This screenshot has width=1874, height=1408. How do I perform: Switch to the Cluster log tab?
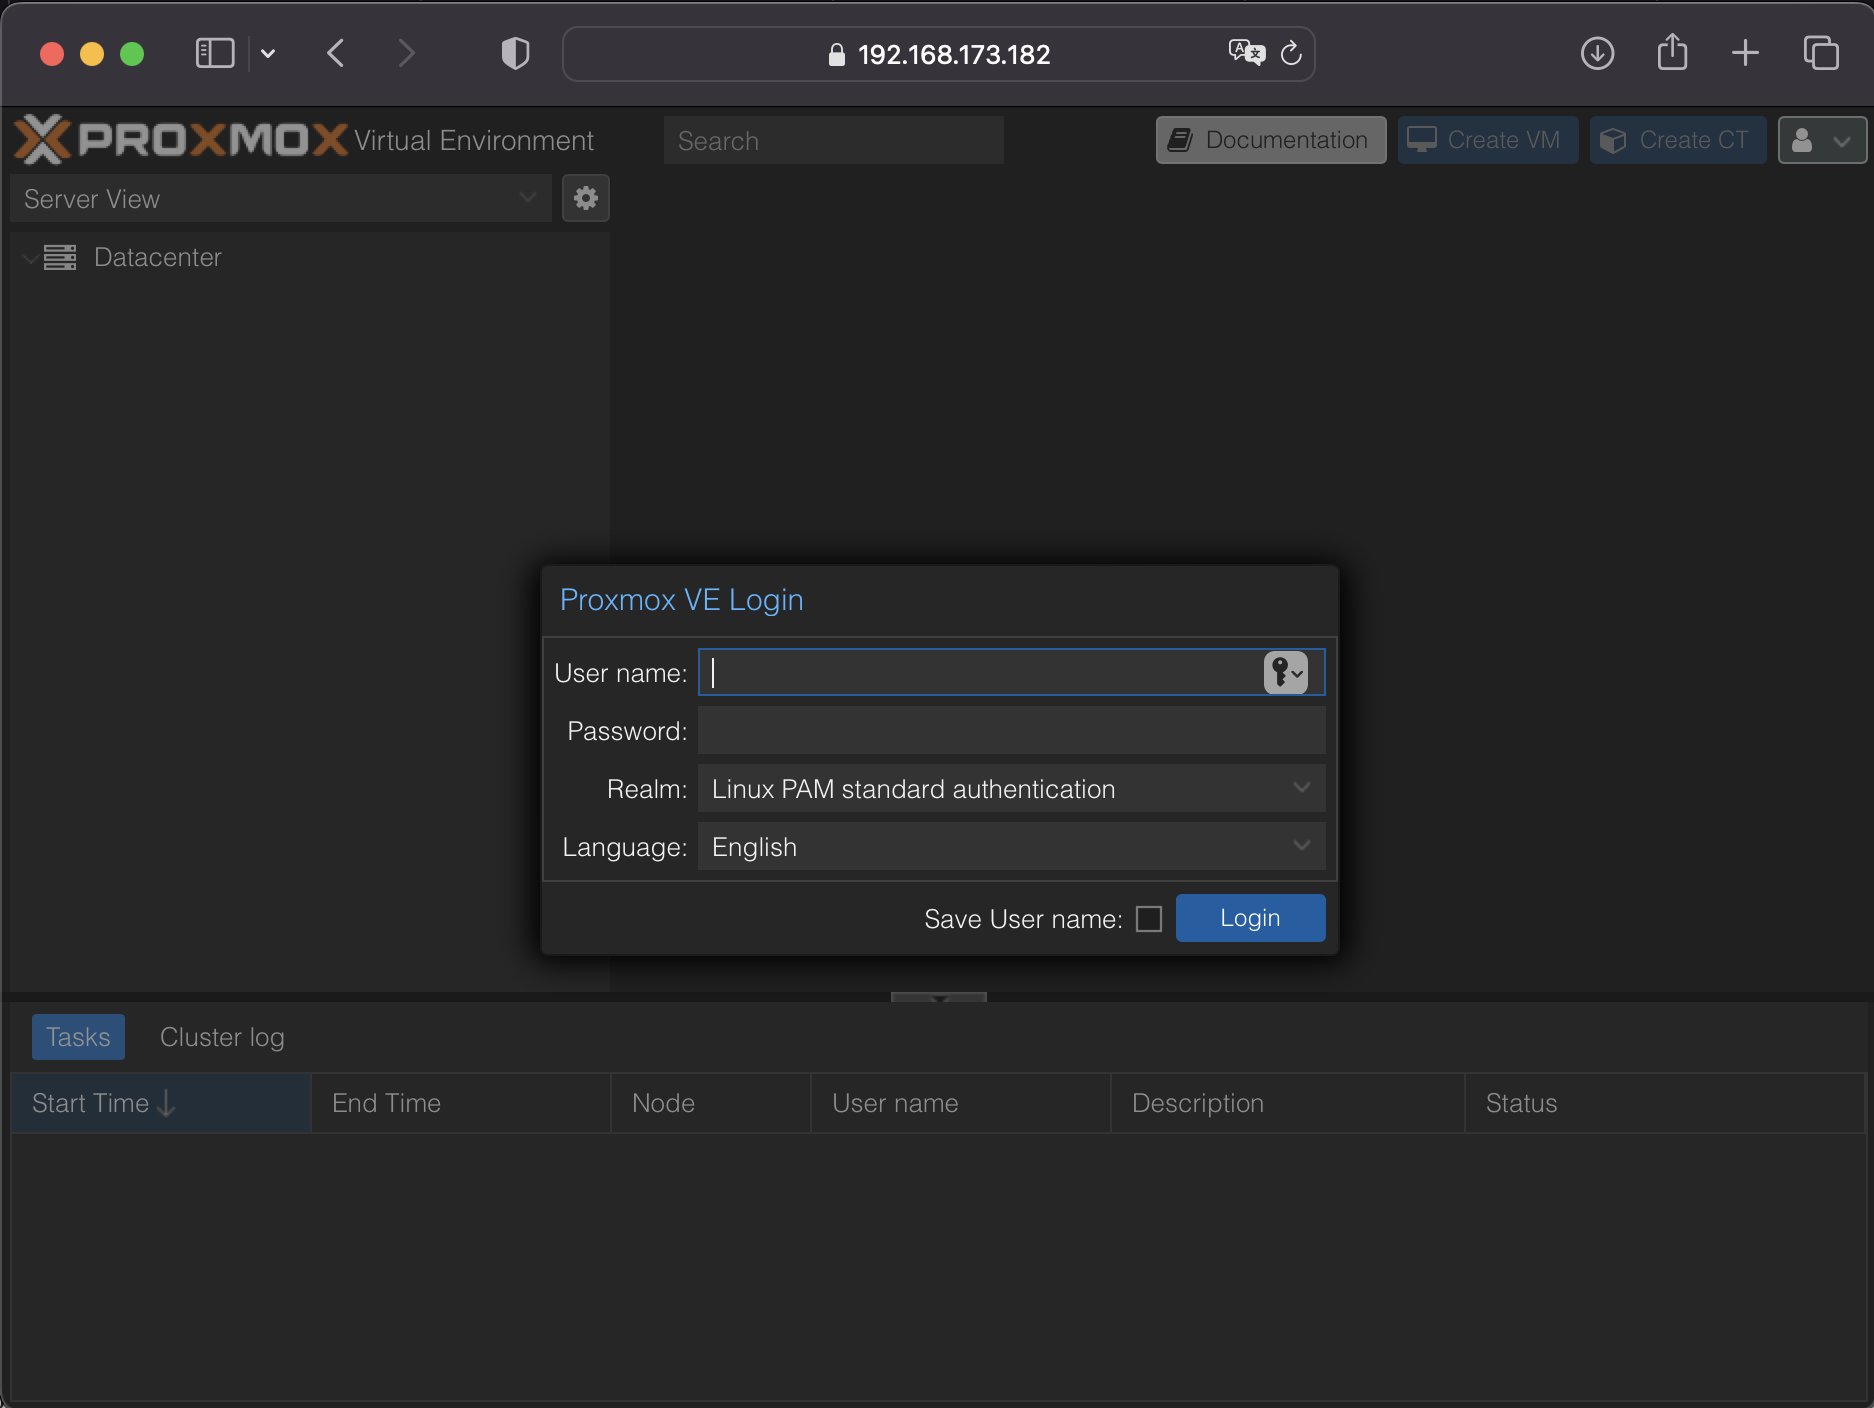pyautogui.click(x=222, y=1037)
